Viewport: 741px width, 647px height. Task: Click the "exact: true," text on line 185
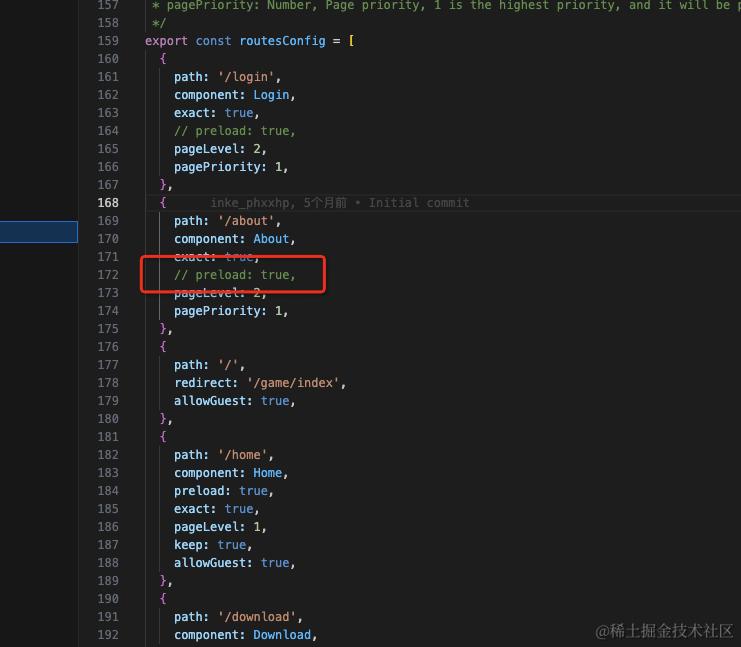coord(216,509)
